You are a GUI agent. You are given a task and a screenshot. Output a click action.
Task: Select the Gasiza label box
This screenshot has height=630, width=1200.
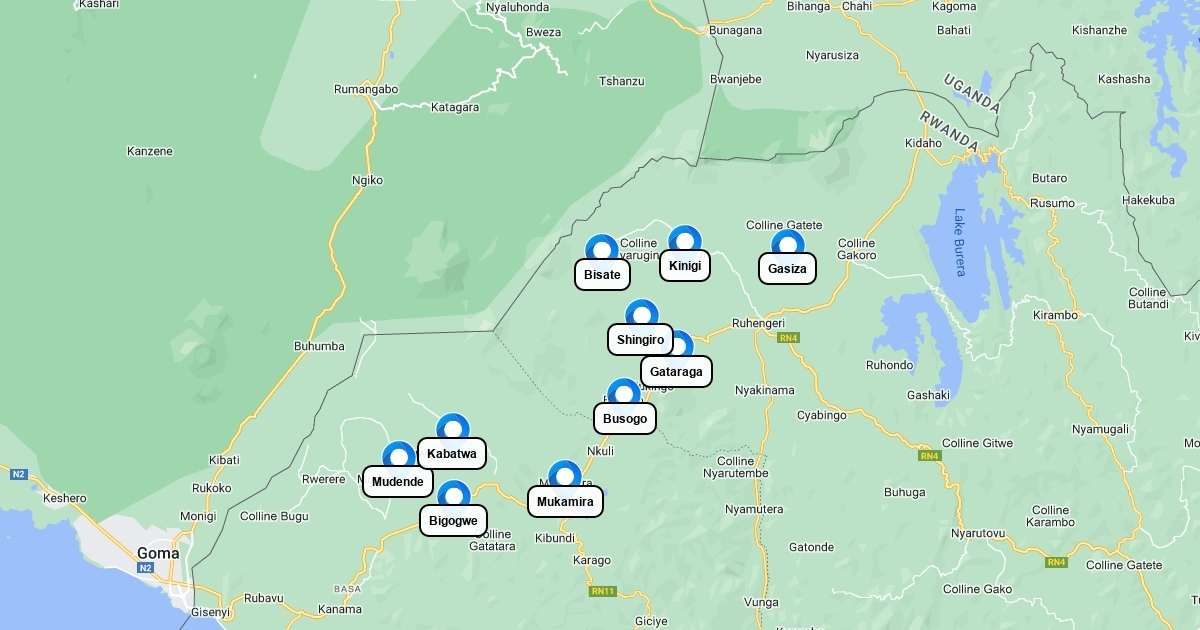[787, 268]
